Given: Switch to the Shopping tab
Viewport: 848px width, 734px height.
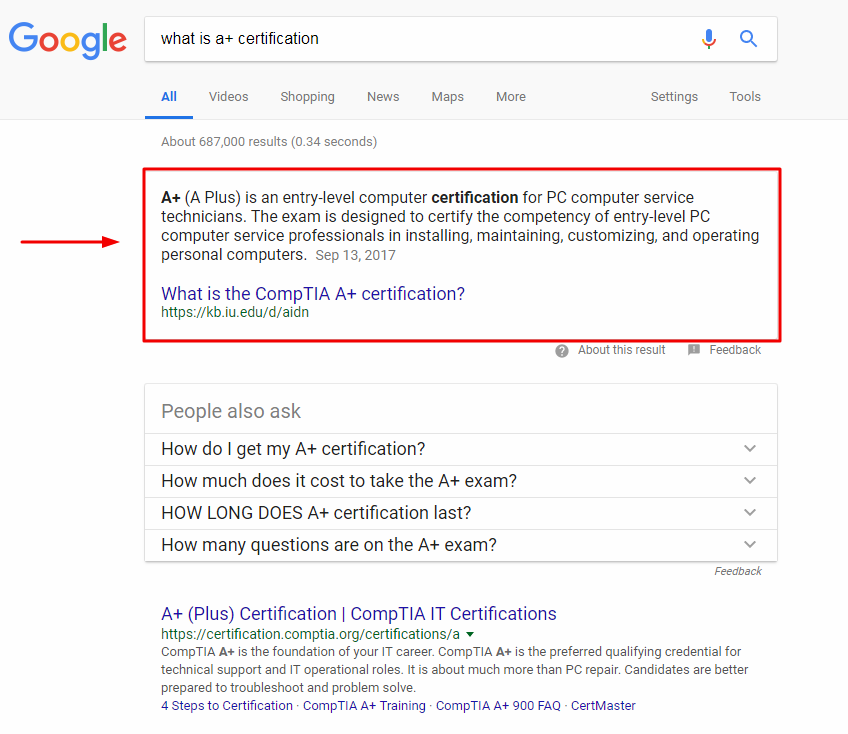Looking at the screenshot, I should [307, 97].
